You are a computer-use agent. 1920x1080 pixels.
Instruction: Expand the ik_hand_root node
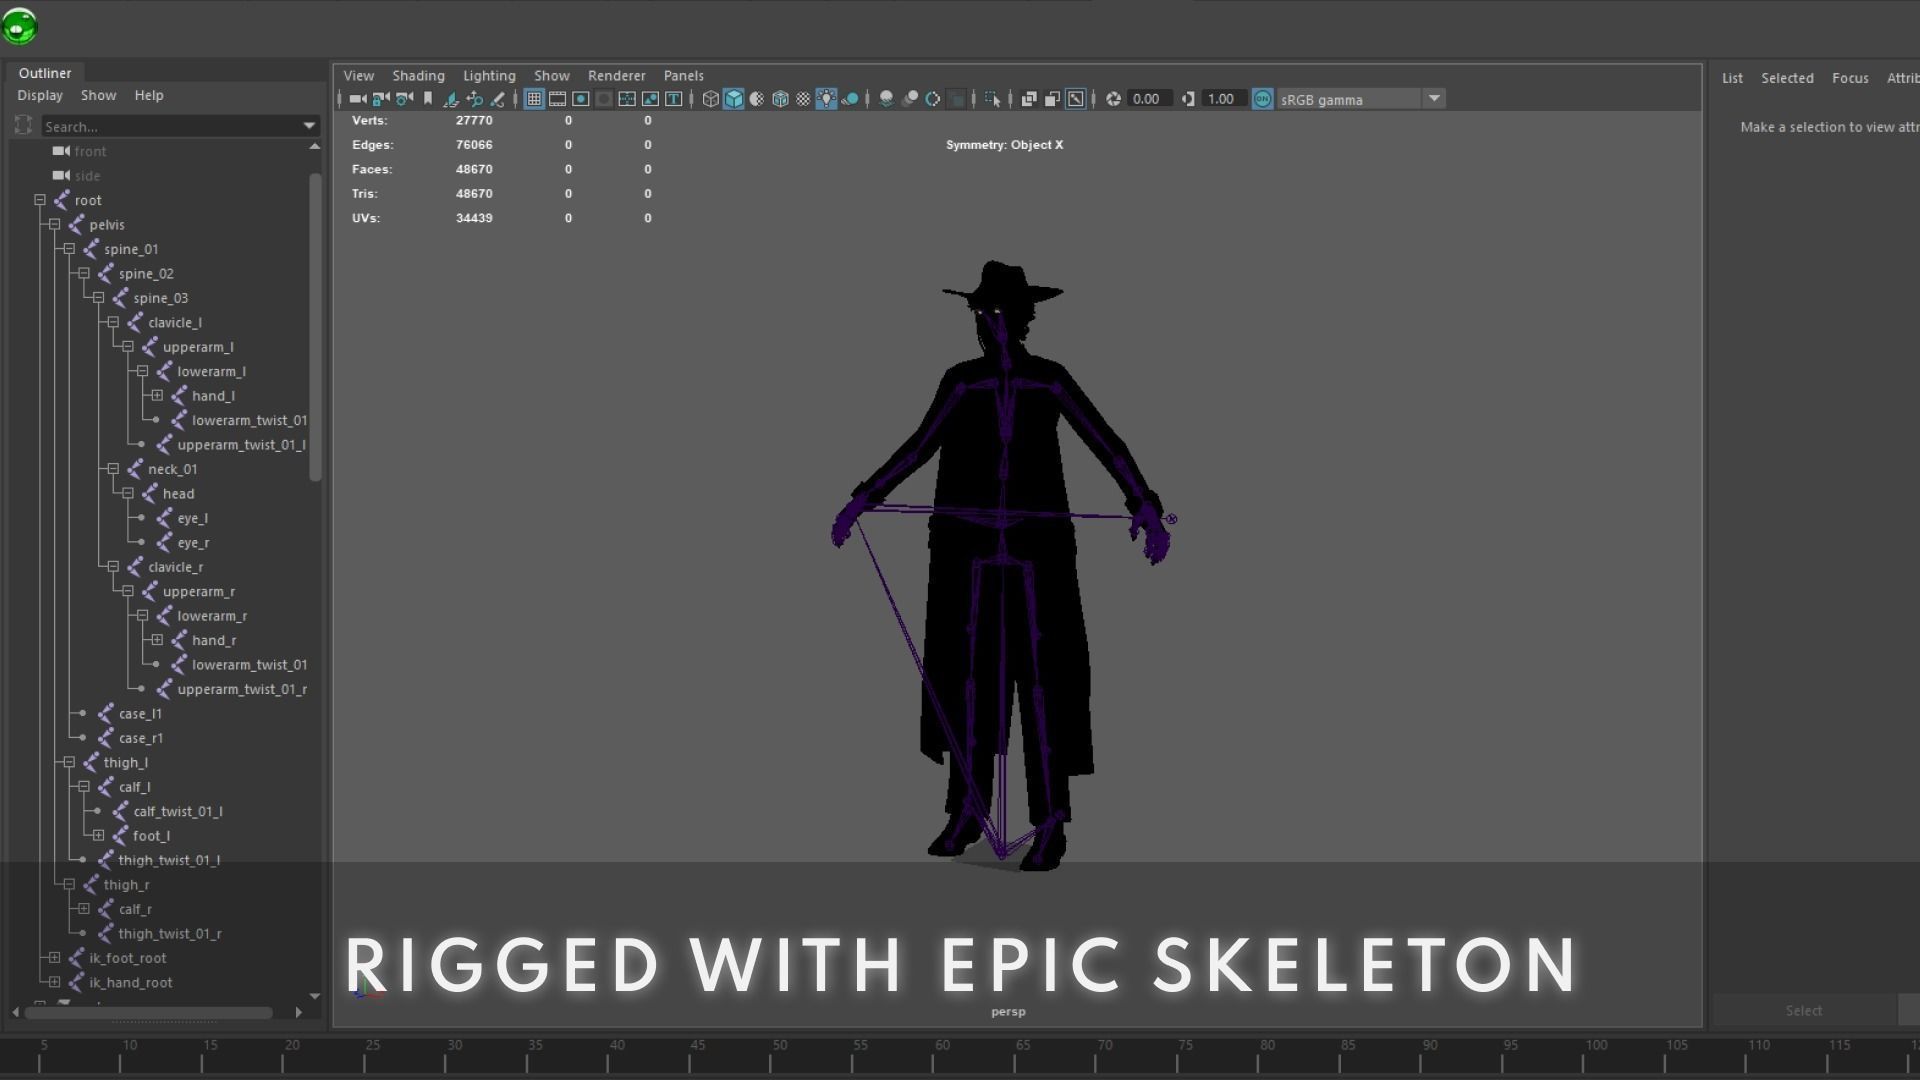55,982
